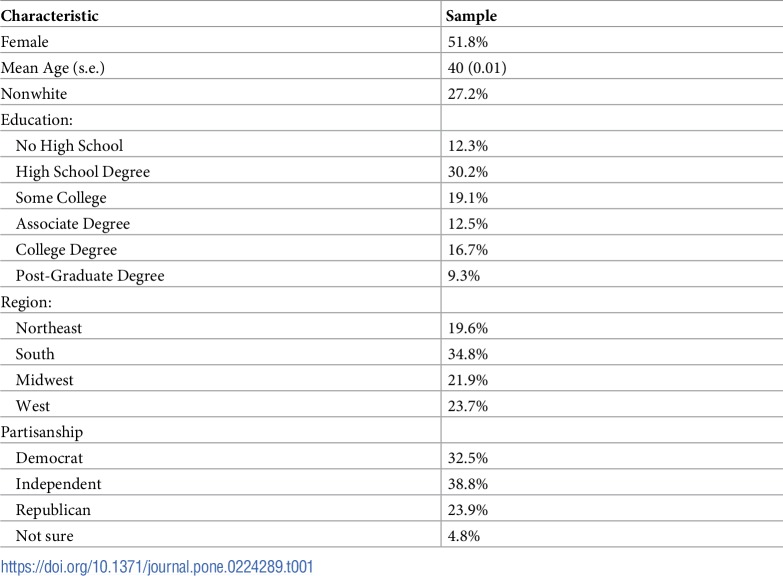783x576 pixels.
Task: Click the 40 (0.01) cell
Action: coord(477,67)
